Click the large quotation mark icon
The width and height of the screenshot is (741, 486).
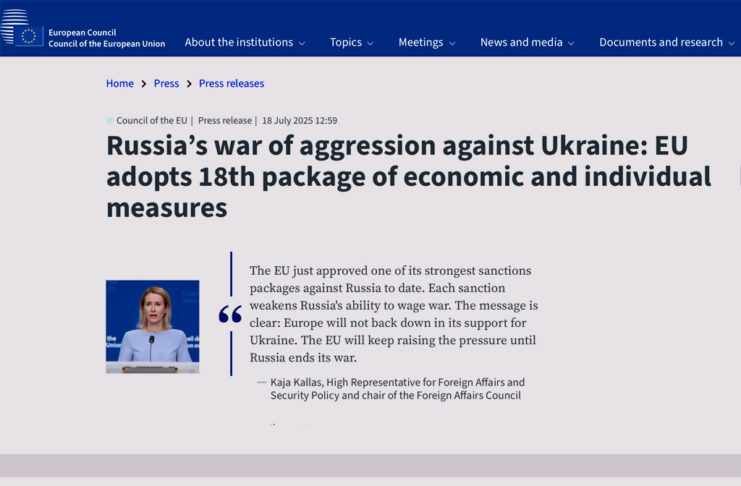pos(230,314)
